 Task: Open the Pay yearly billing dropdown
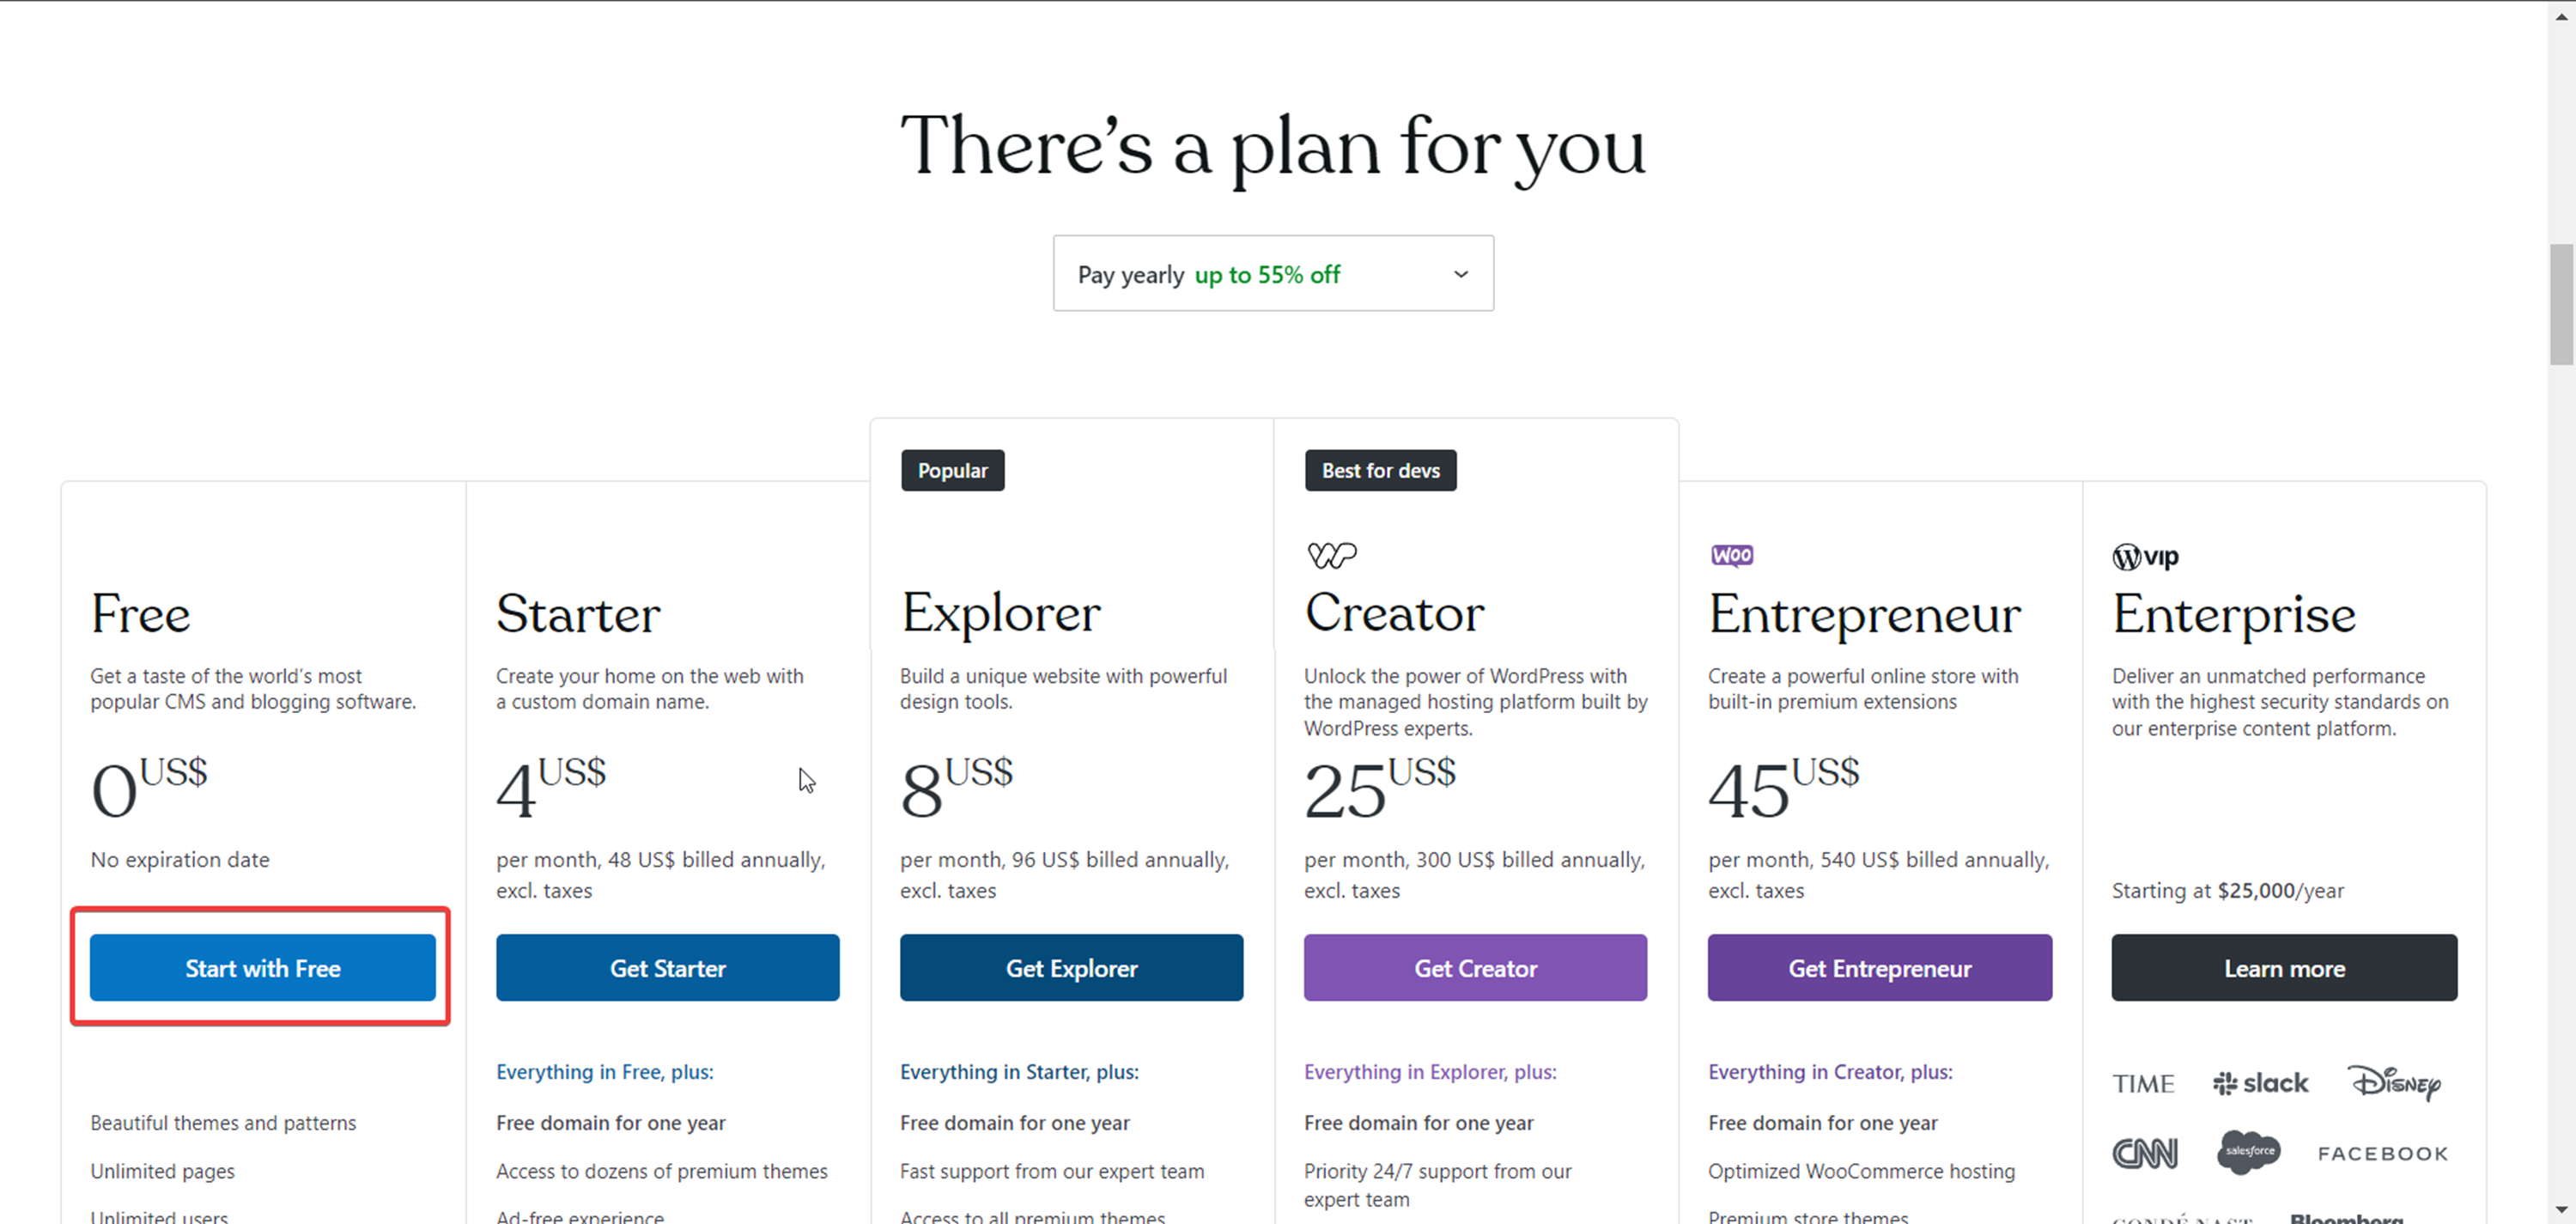1273,274
